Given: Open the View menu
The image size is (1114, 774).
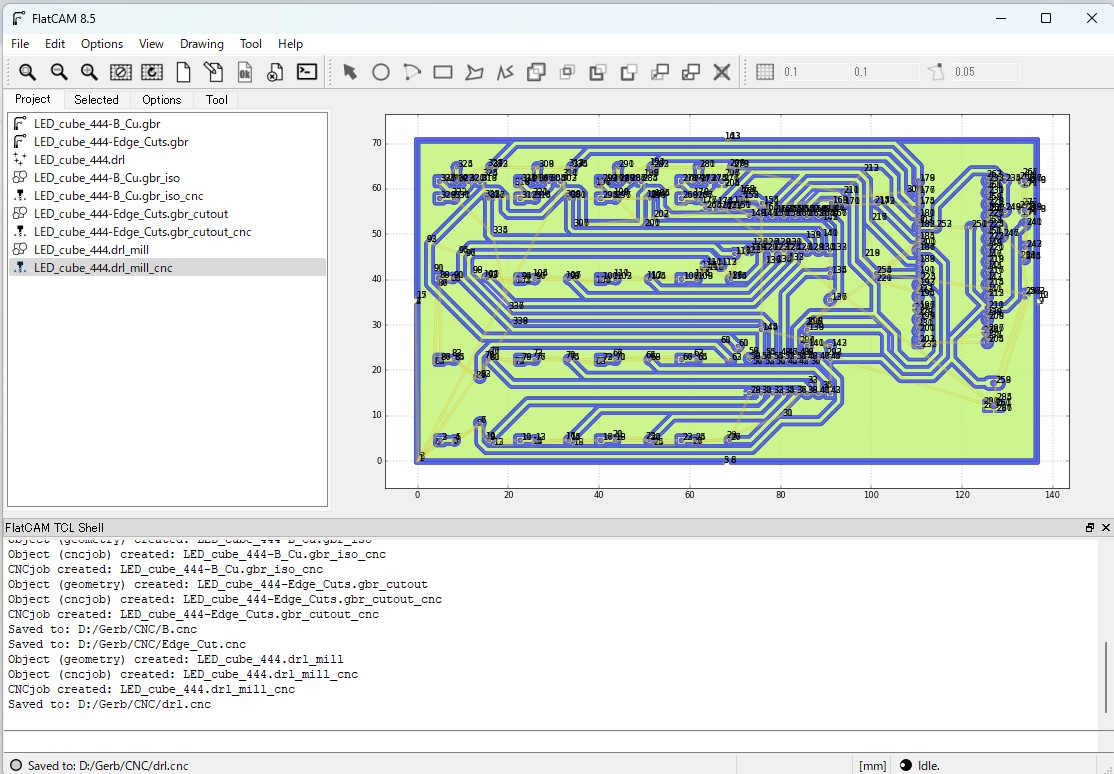Looking at the screenshot, I should click(x=151, y=43).
